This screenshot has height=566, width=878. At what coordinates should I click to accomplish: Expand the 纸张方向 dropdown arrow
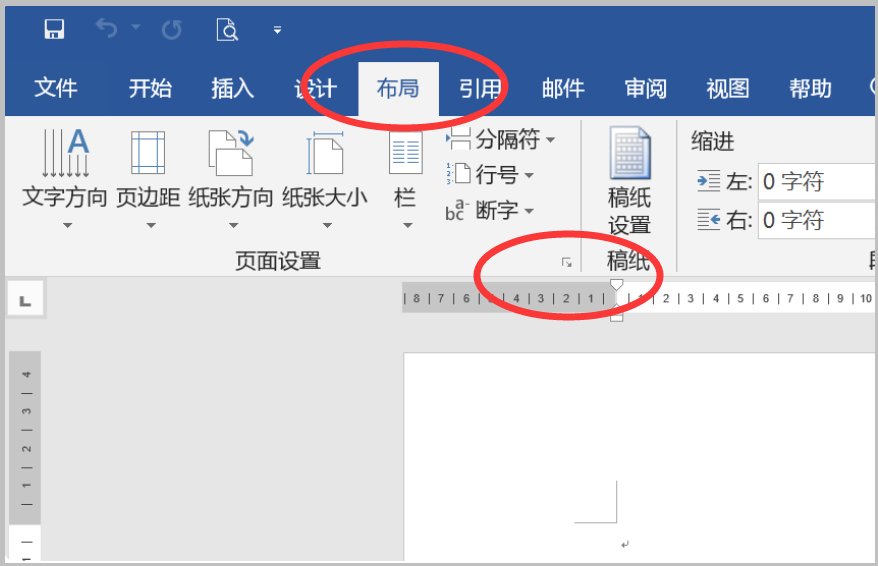tap(233, 225)
